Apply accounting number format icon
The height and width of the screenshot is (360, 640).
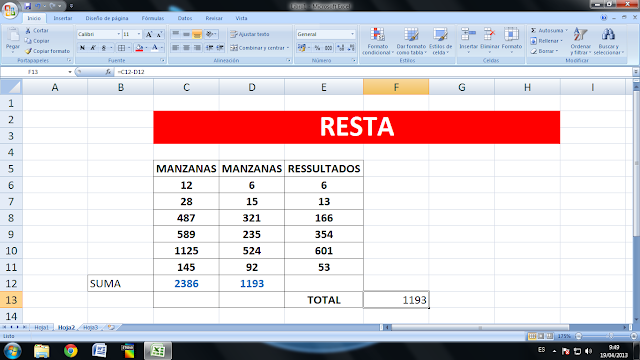coord(301,48)
